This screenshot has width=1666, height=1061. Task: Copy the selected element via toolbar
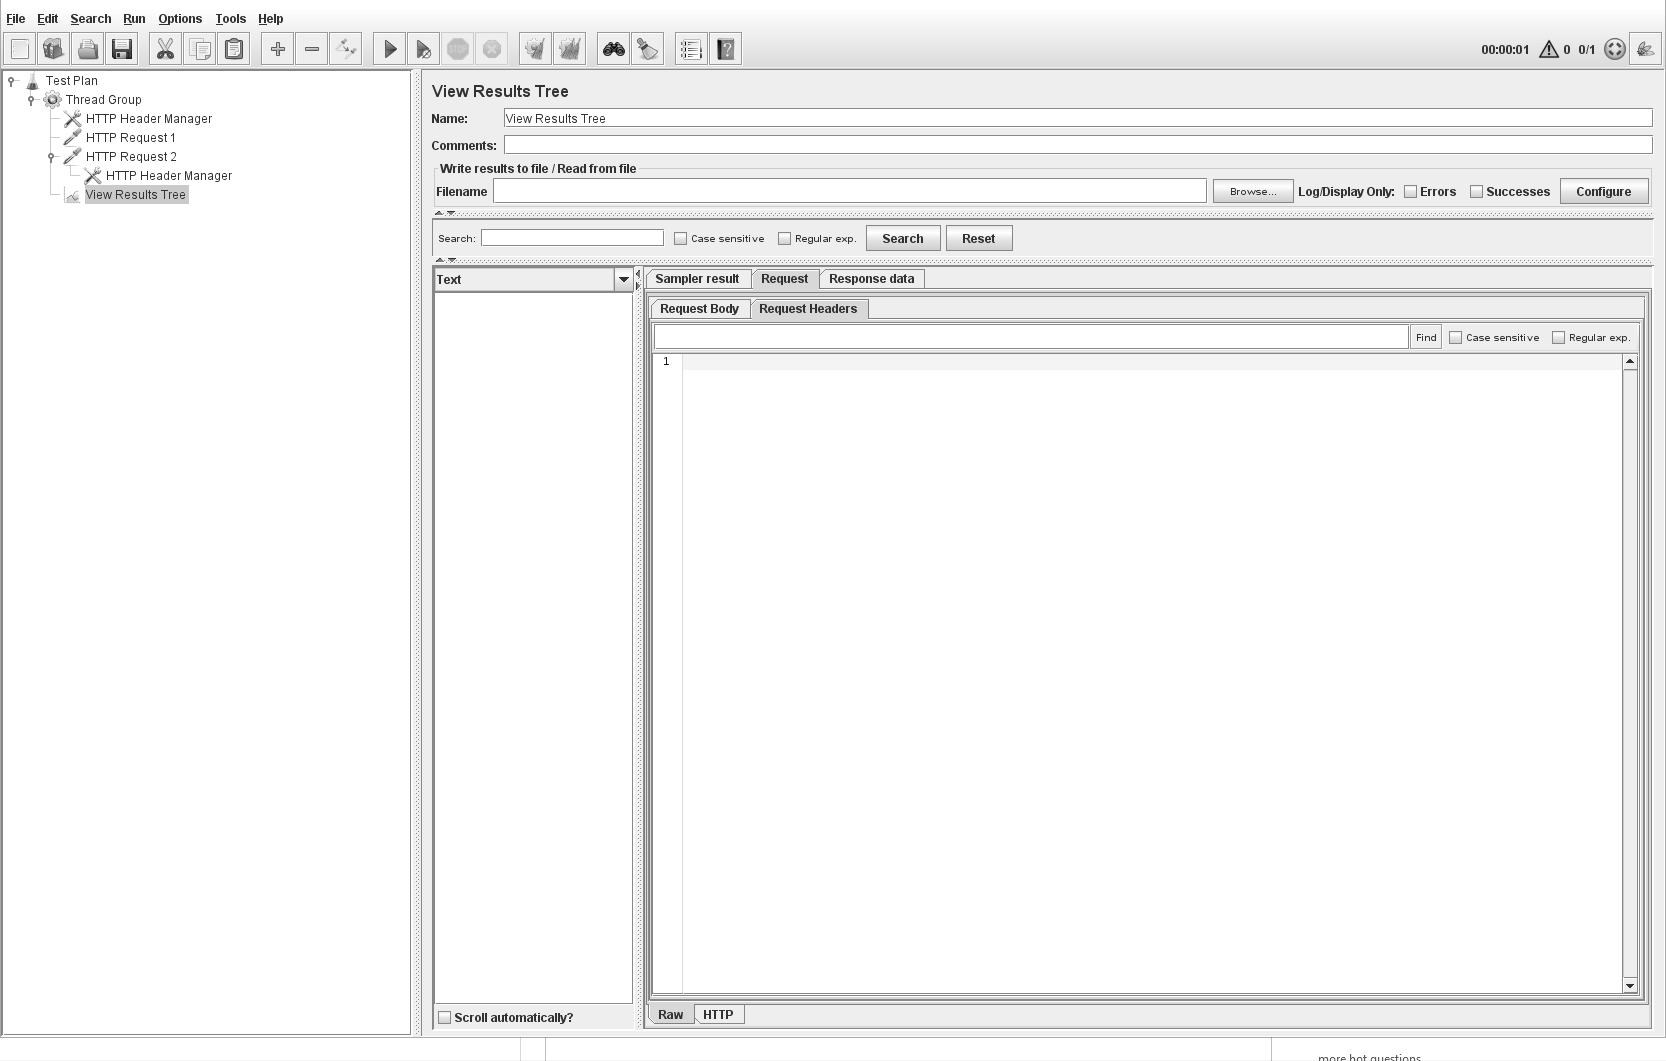click(199, 49)
